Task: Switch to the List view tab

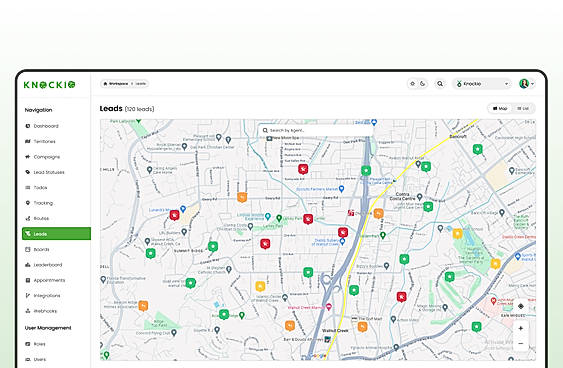Action: point(523,108)
